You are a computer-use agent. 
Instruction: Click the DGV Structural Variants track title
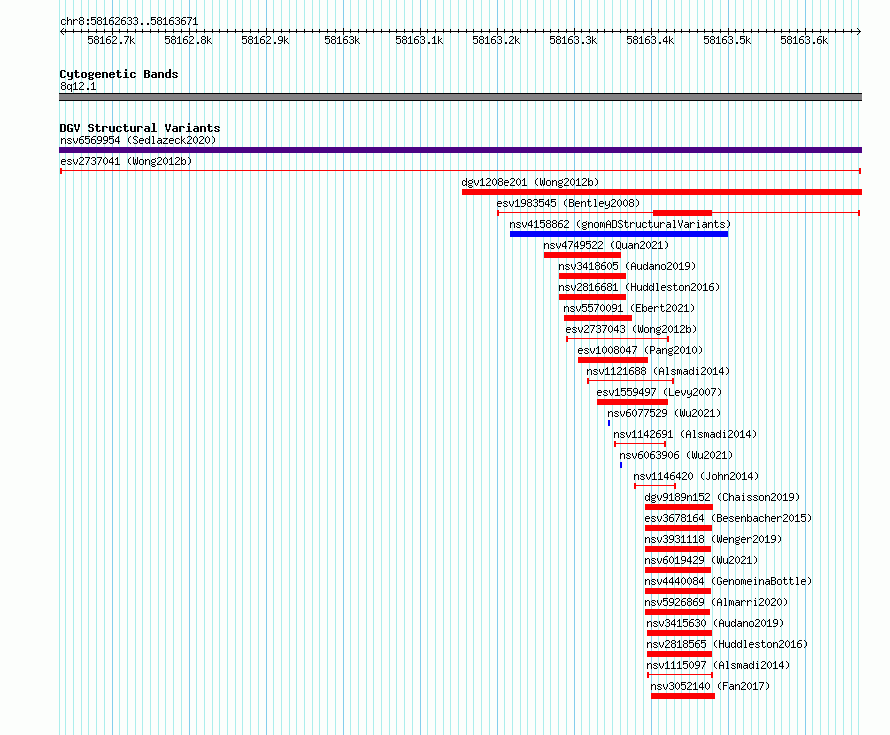pos(140,128)
